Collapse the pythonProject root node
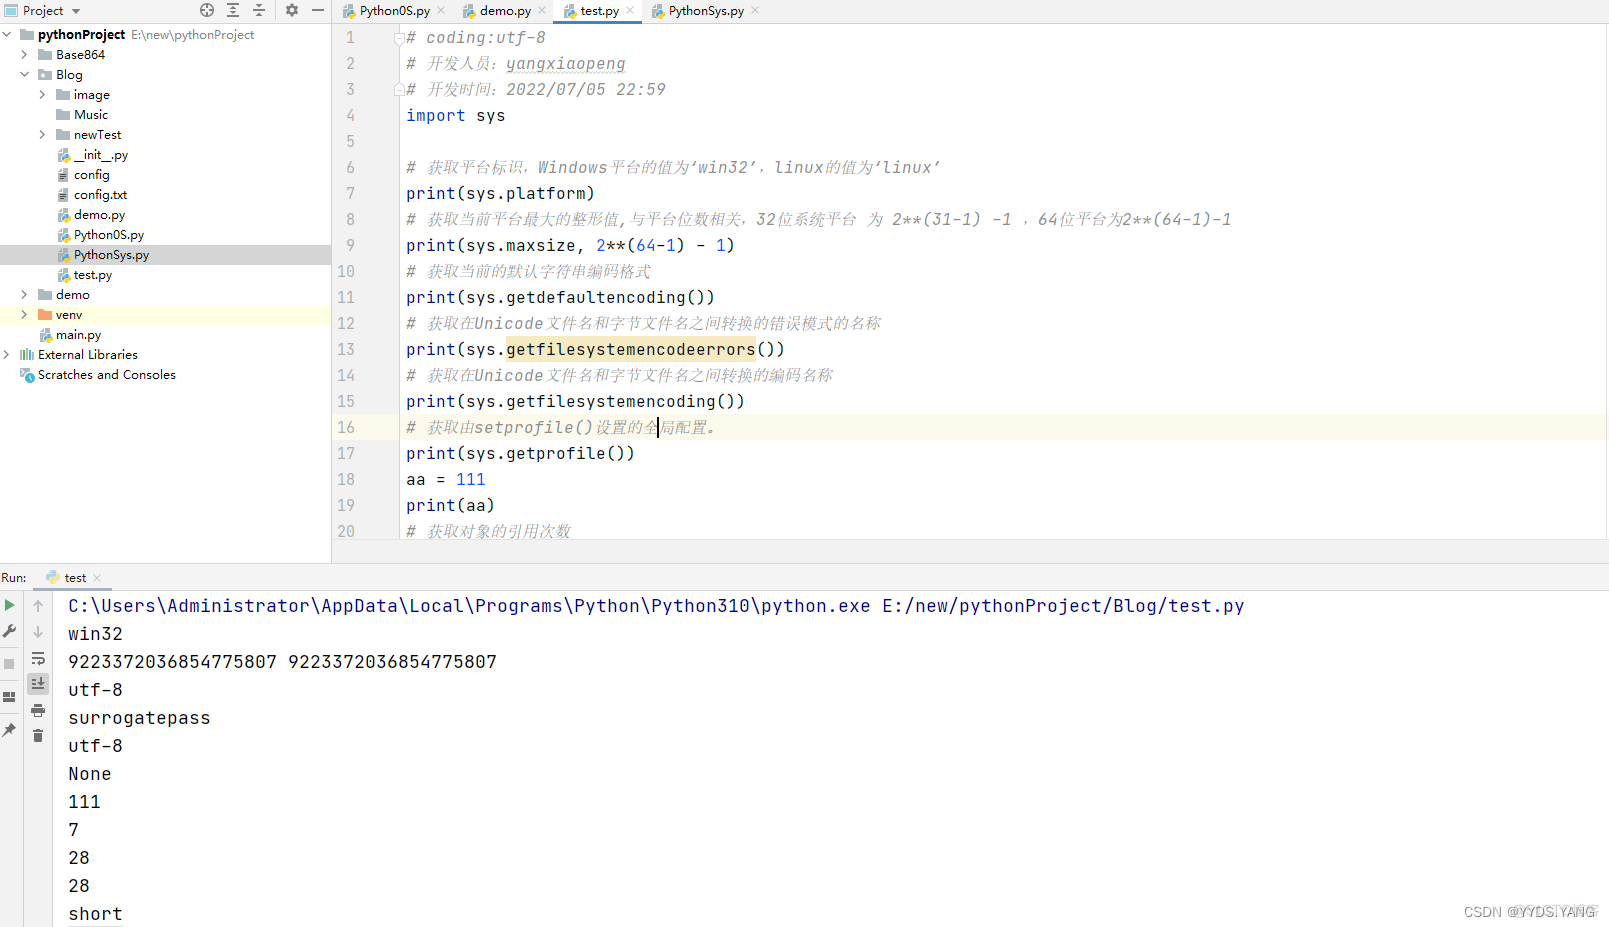This screenshot has width=1609, height=927. click(7, 34)
